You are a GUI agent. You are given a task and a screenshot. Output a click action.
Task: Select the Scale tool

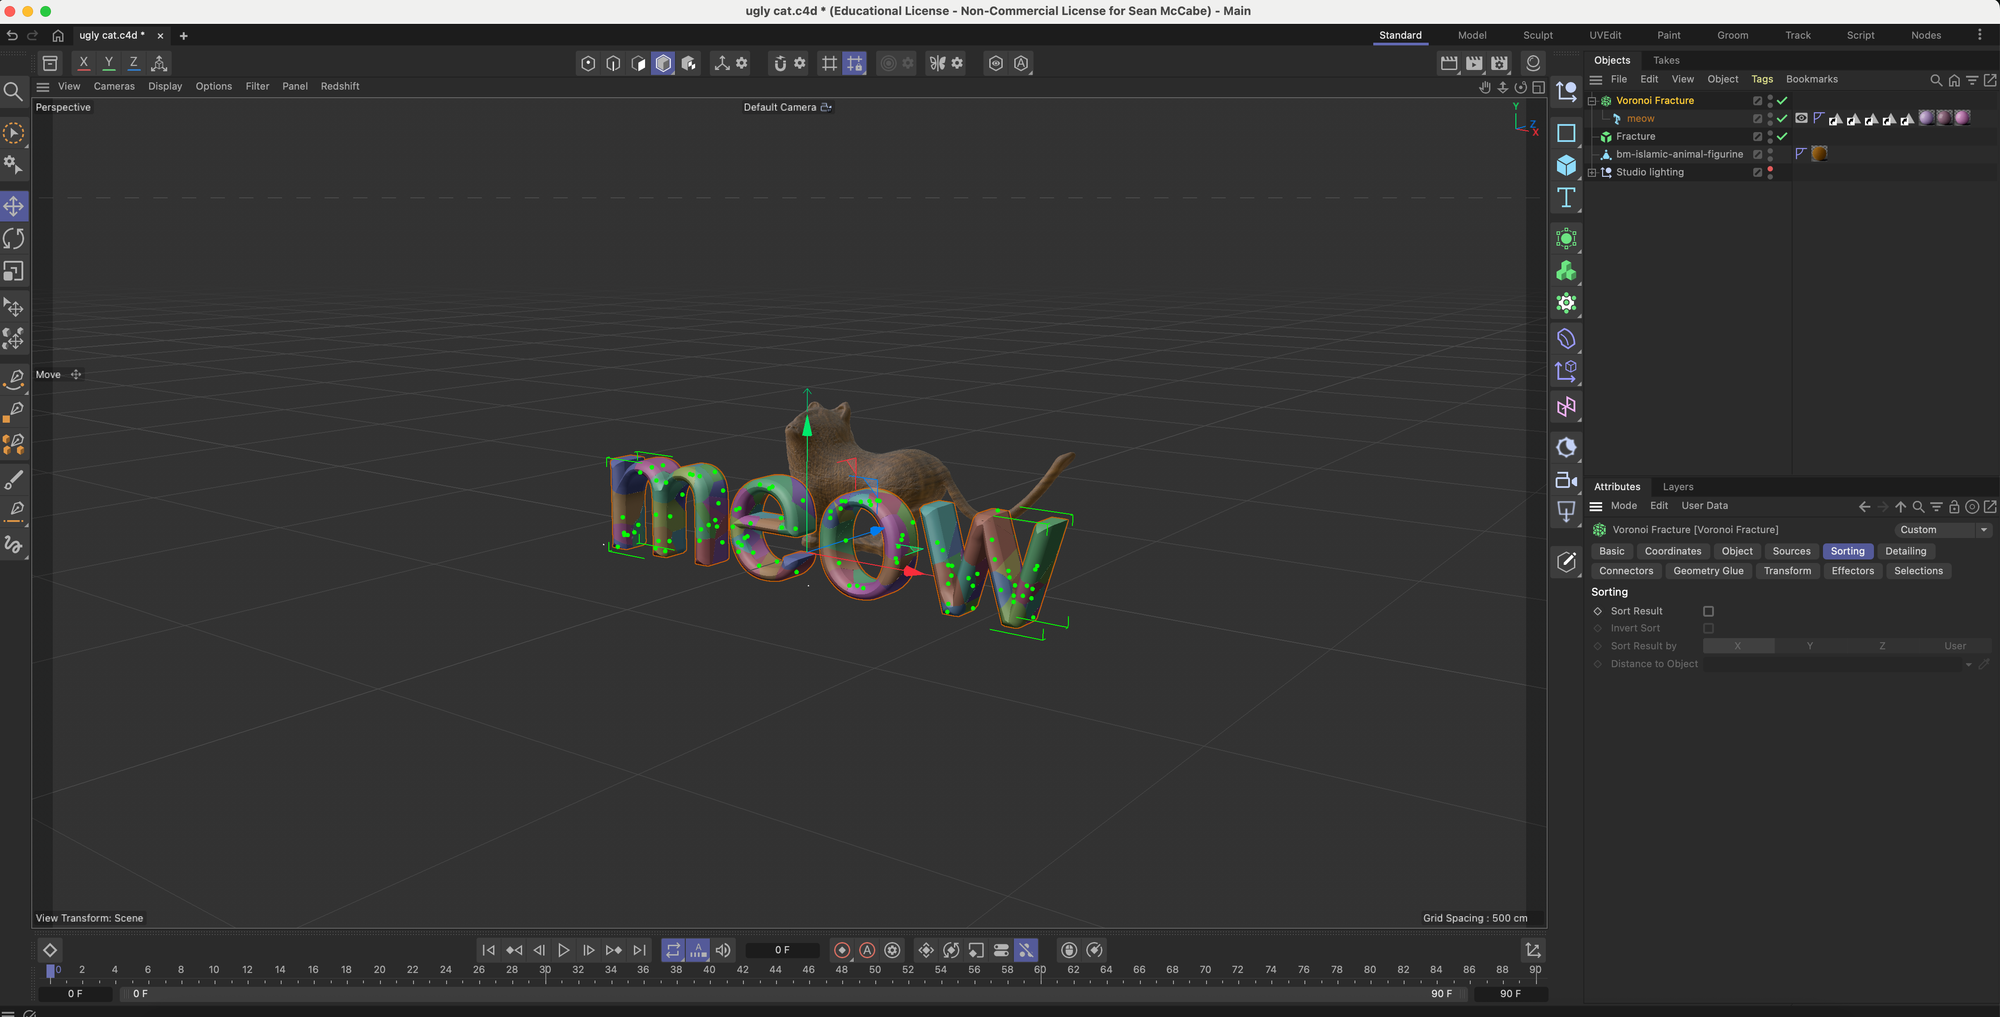coord(14,272)
